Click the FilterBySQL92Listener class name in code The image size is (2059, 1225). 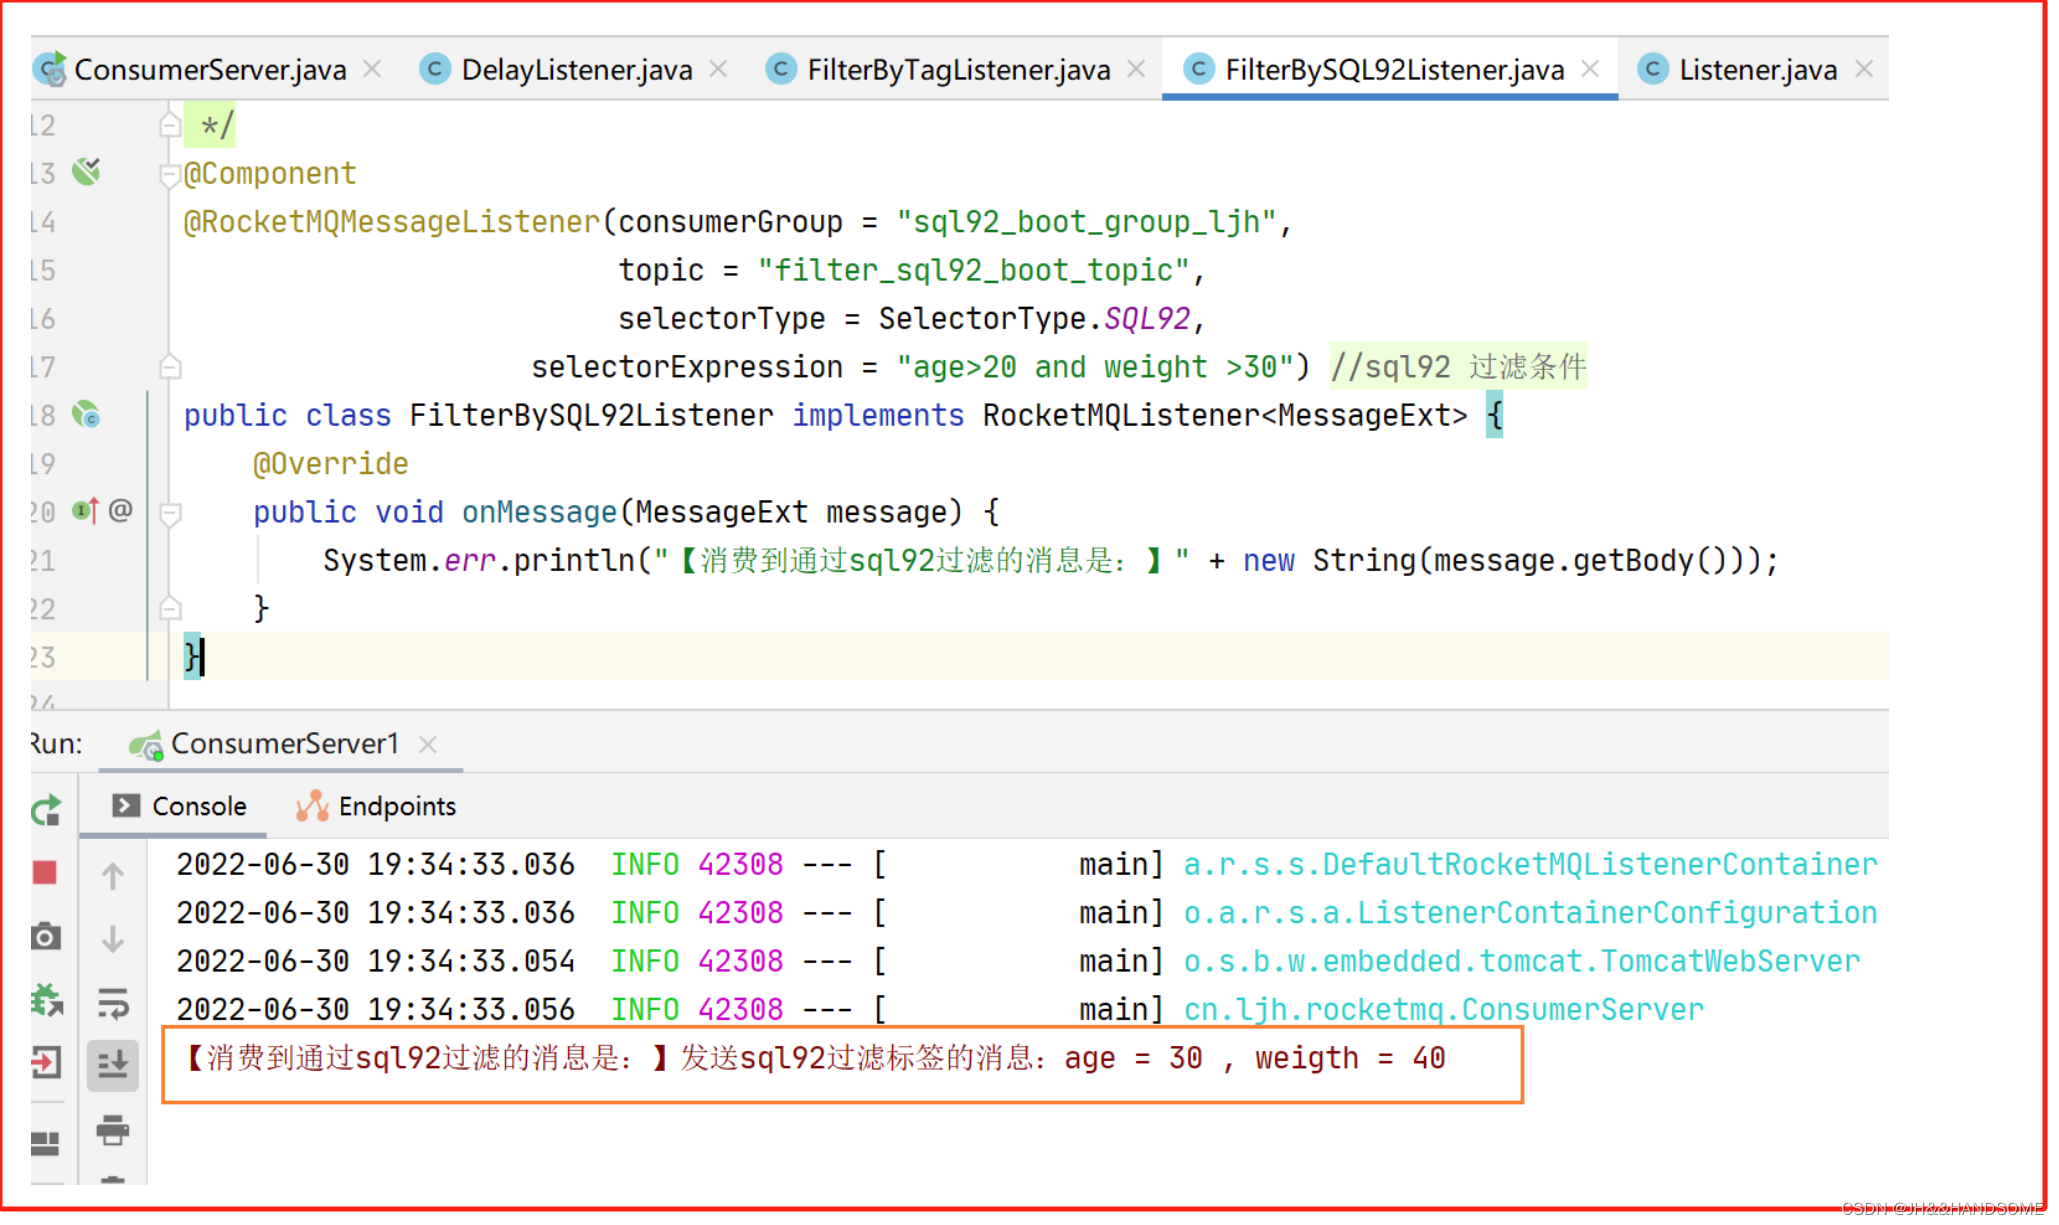click(x=591, y=415)
